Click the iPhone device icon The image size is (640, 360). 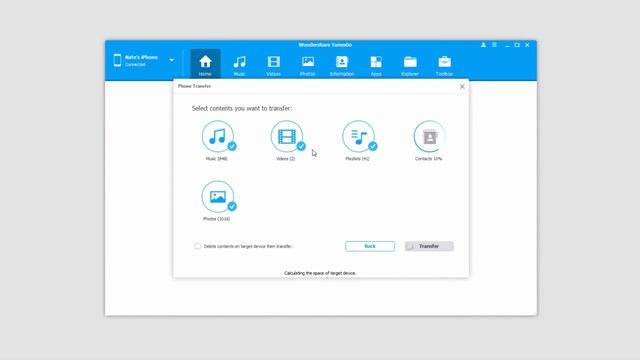click(118, 60)
